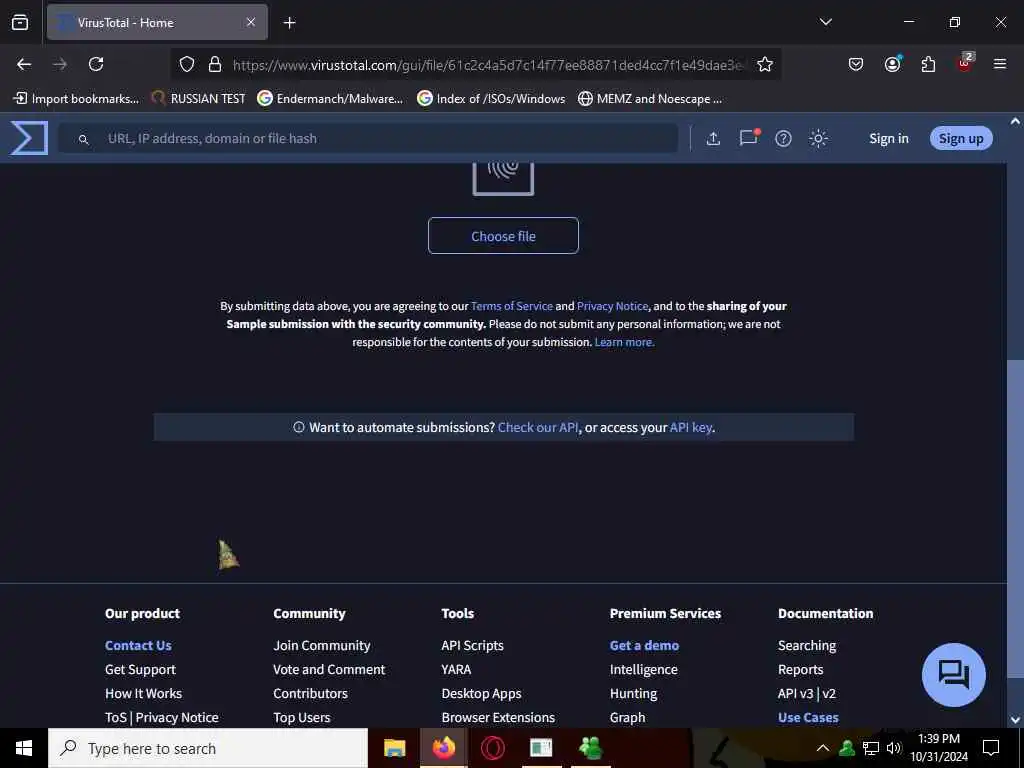Open API Scripts footer link
Screen dimensions: 1024x768
[473, 645]
